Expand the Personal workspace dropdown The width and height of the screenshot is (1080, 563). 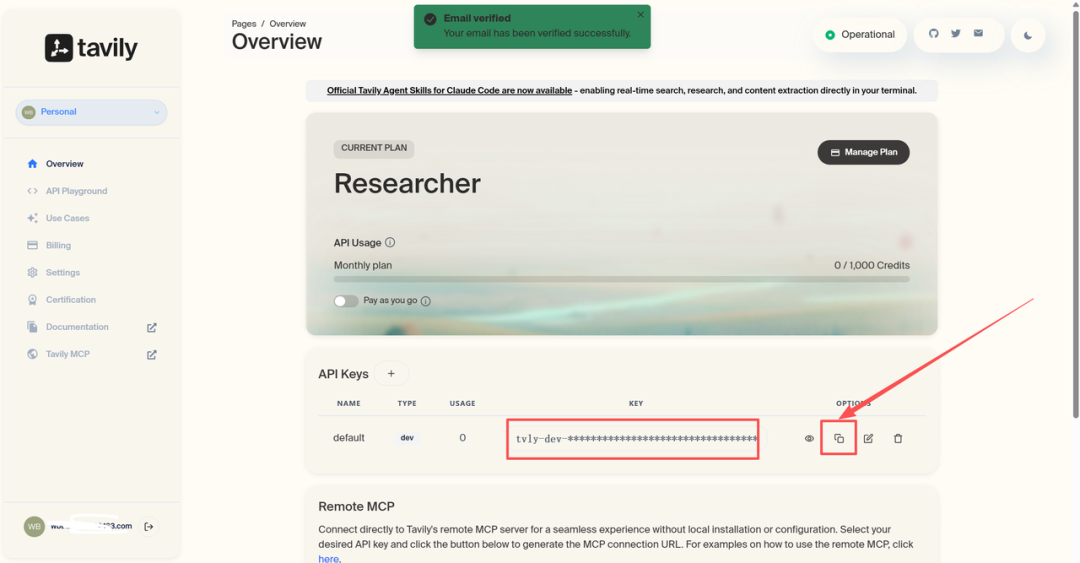click(x=92, y=112)
